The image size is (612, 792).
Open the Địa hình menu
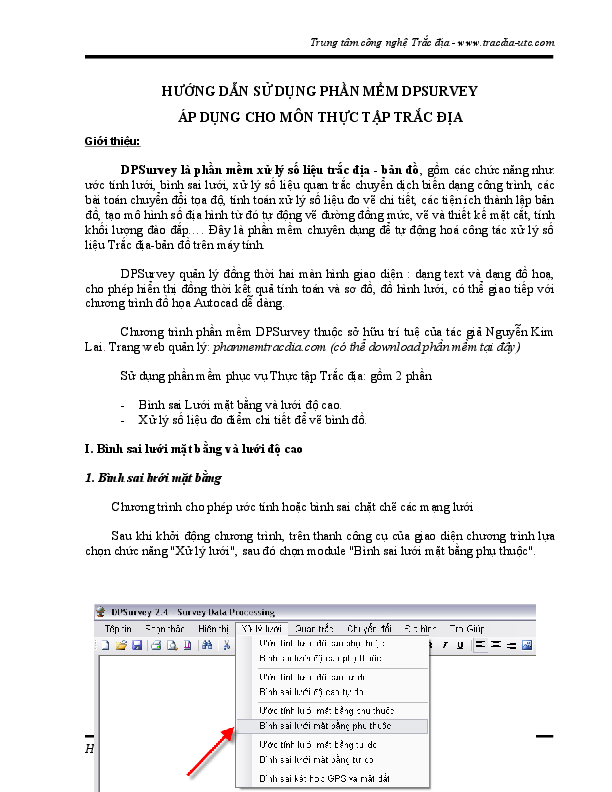pos(420,629)
